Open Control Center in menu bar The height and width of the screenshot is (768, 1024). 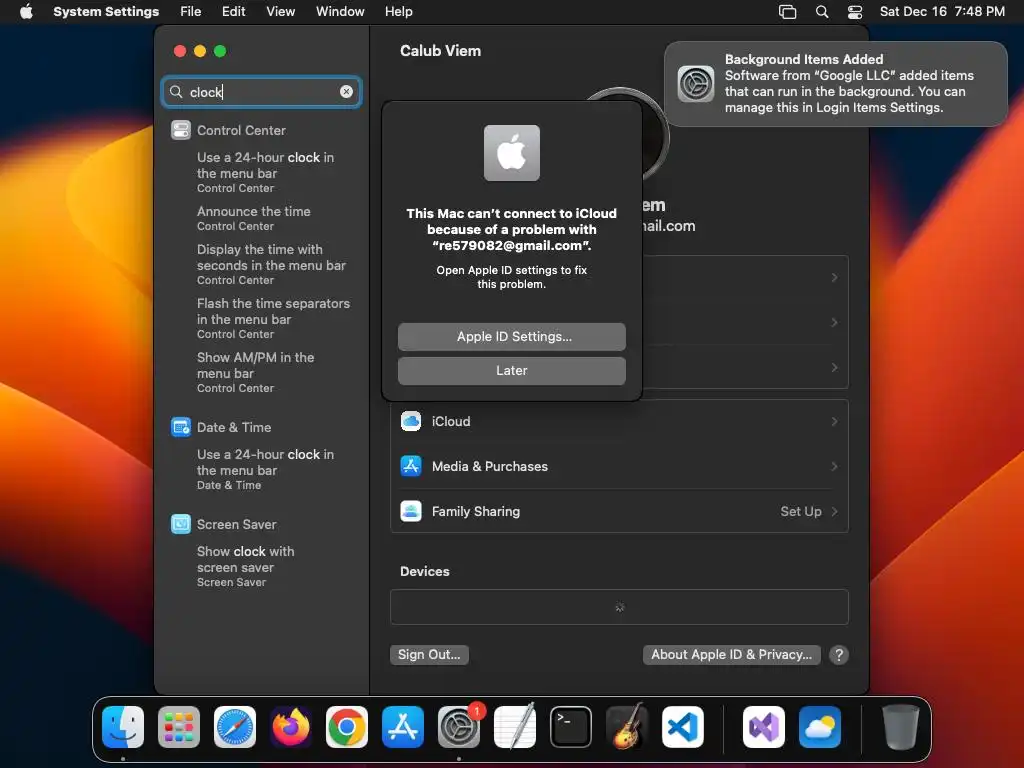[855, 12]
